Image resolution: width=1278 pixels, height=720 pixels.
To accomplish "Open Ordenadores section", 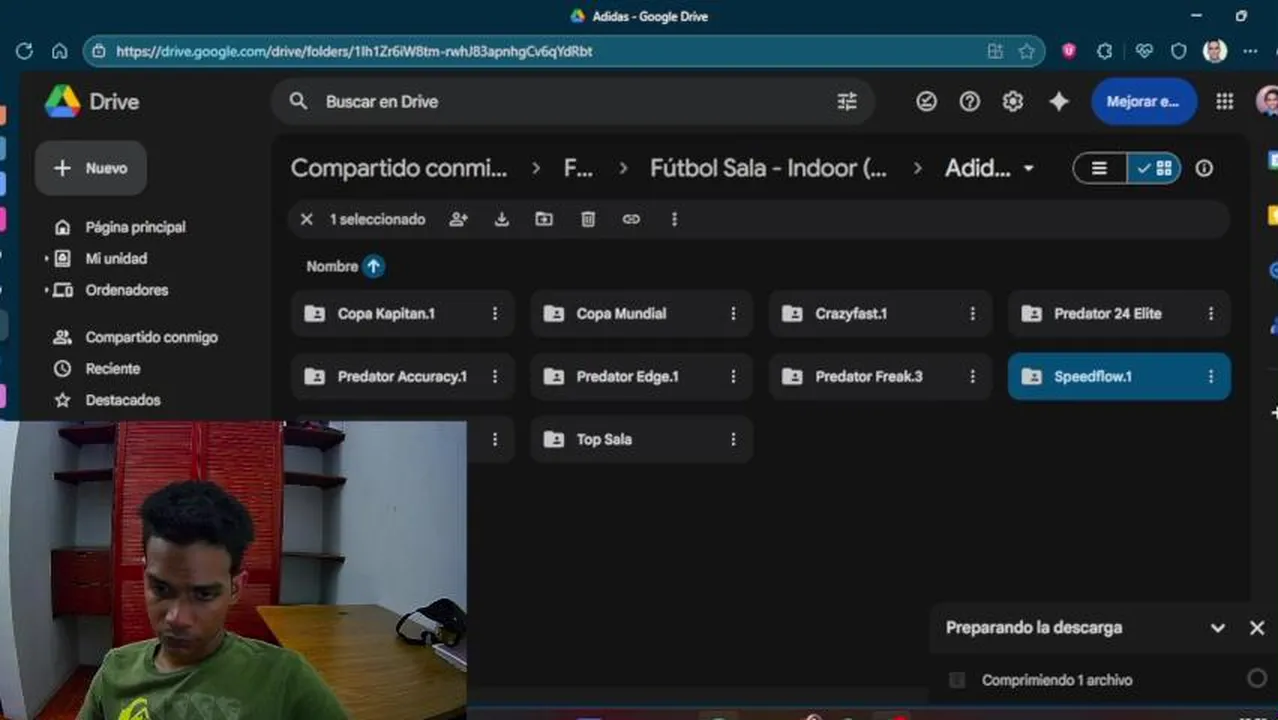I will (126, 290).
